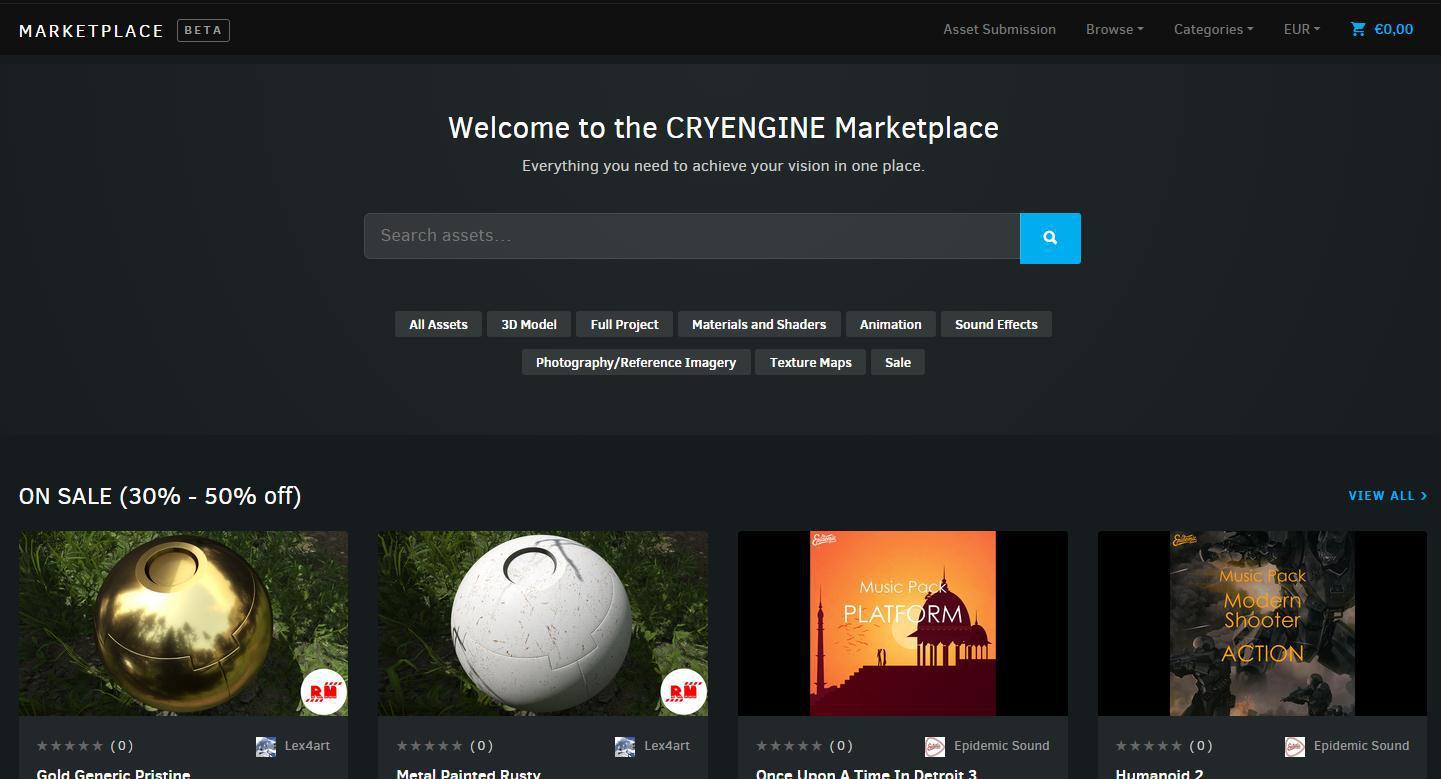Open the €0,00 cart total

1394,29
